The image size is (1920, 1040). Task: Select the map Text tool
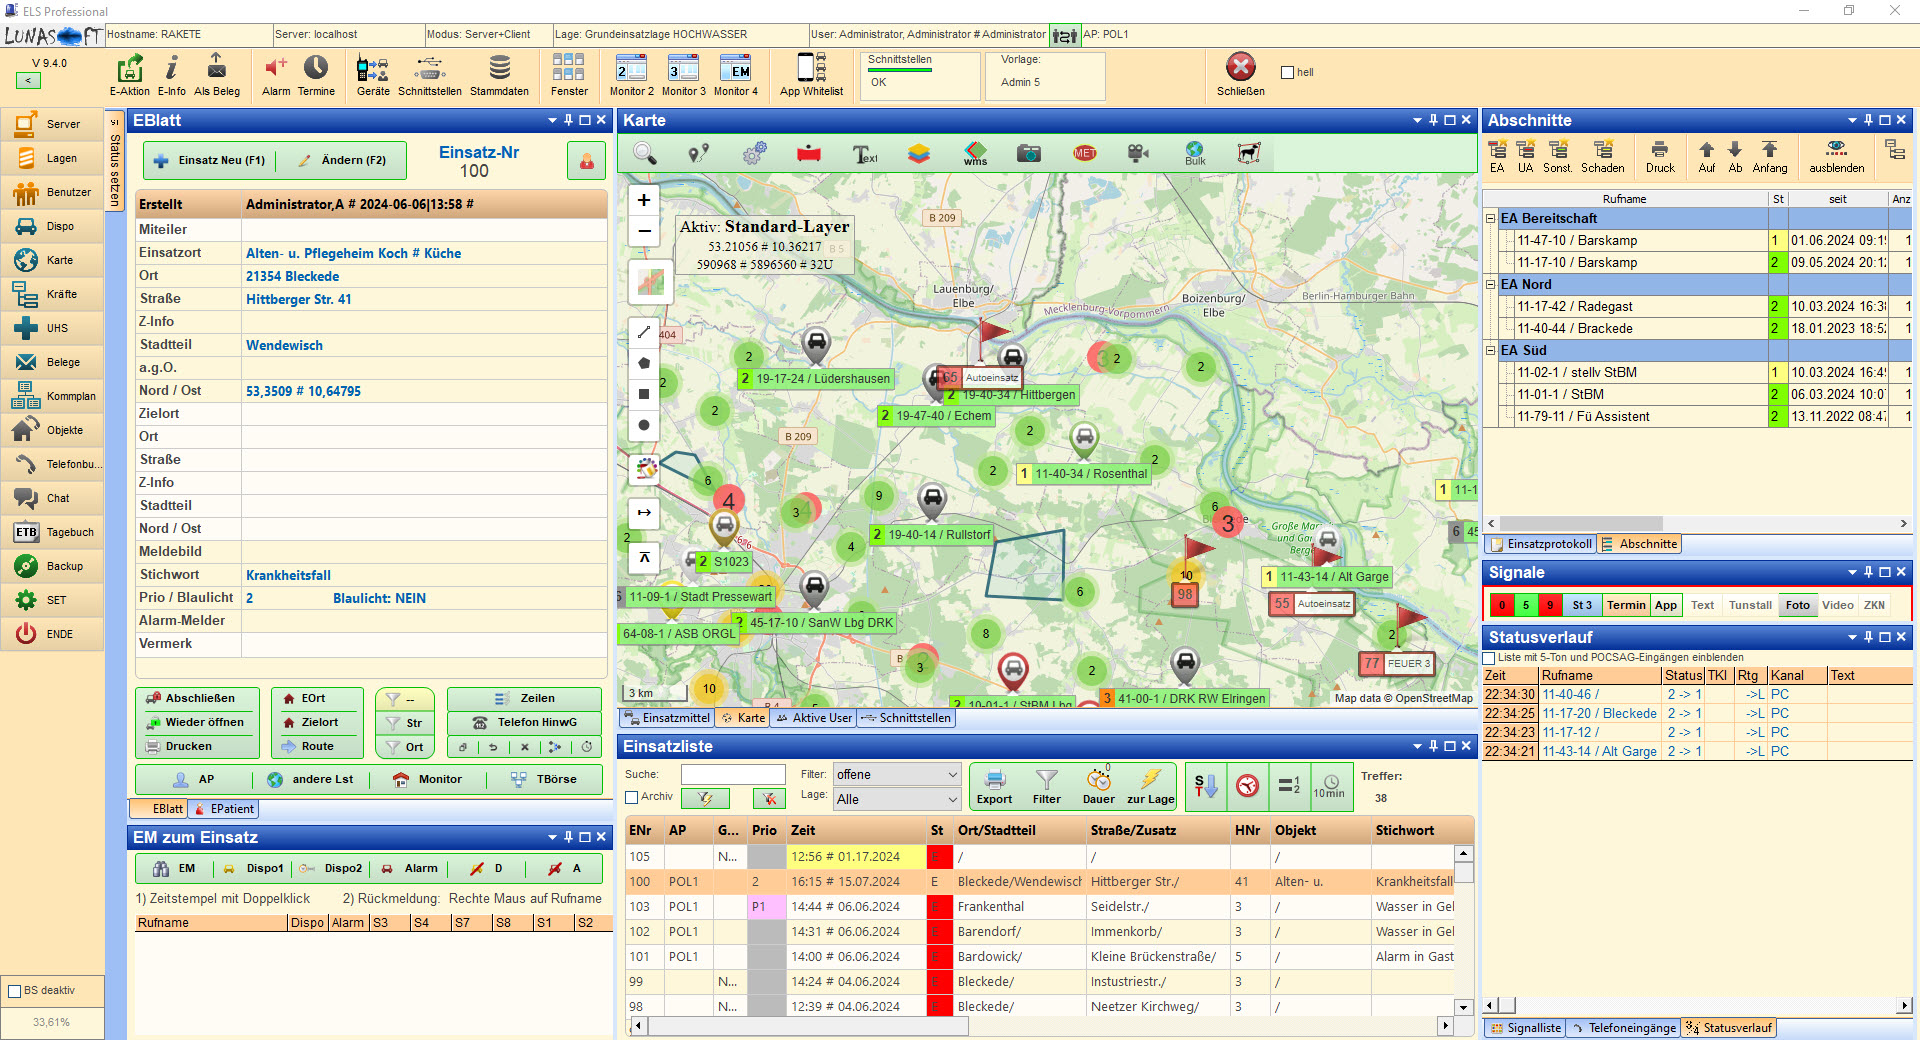[x=864, y=153]
